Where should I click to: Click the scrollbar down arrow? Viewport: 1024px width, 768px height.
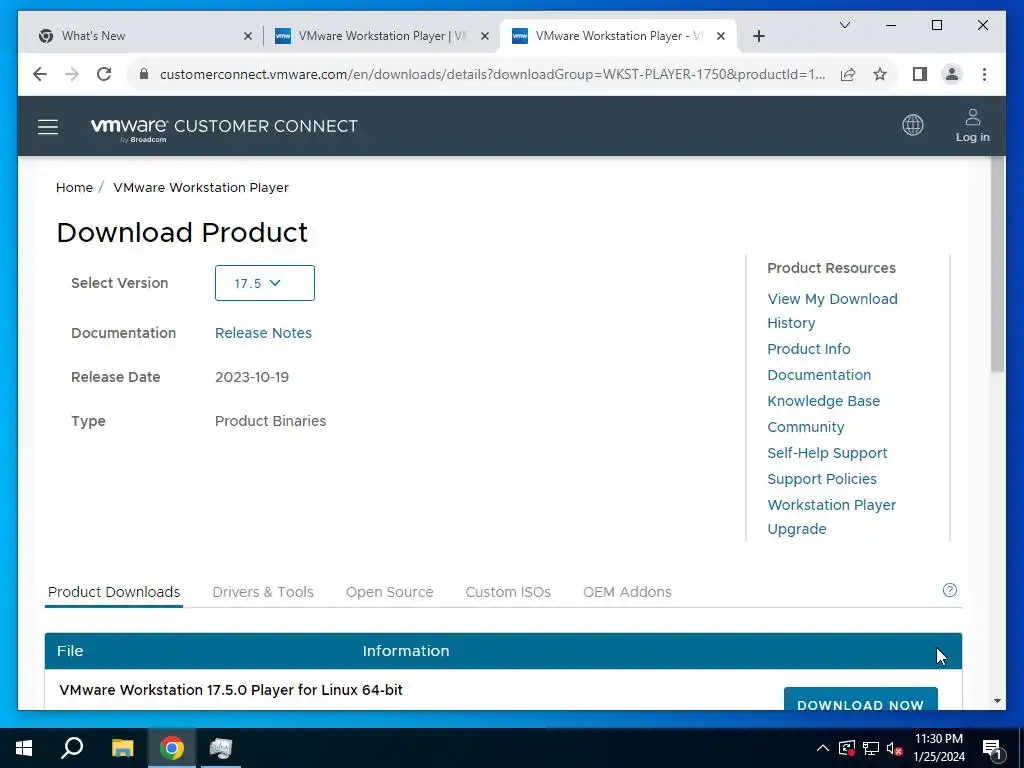point(997,701)
